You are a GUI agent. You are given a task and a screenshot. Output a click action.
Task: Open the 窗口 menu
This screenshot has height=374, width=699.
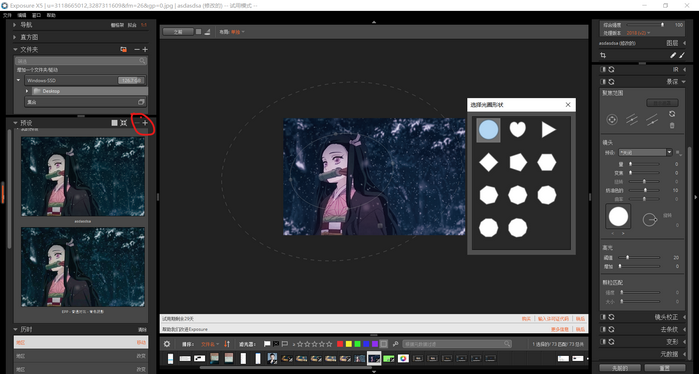[37, 15]
